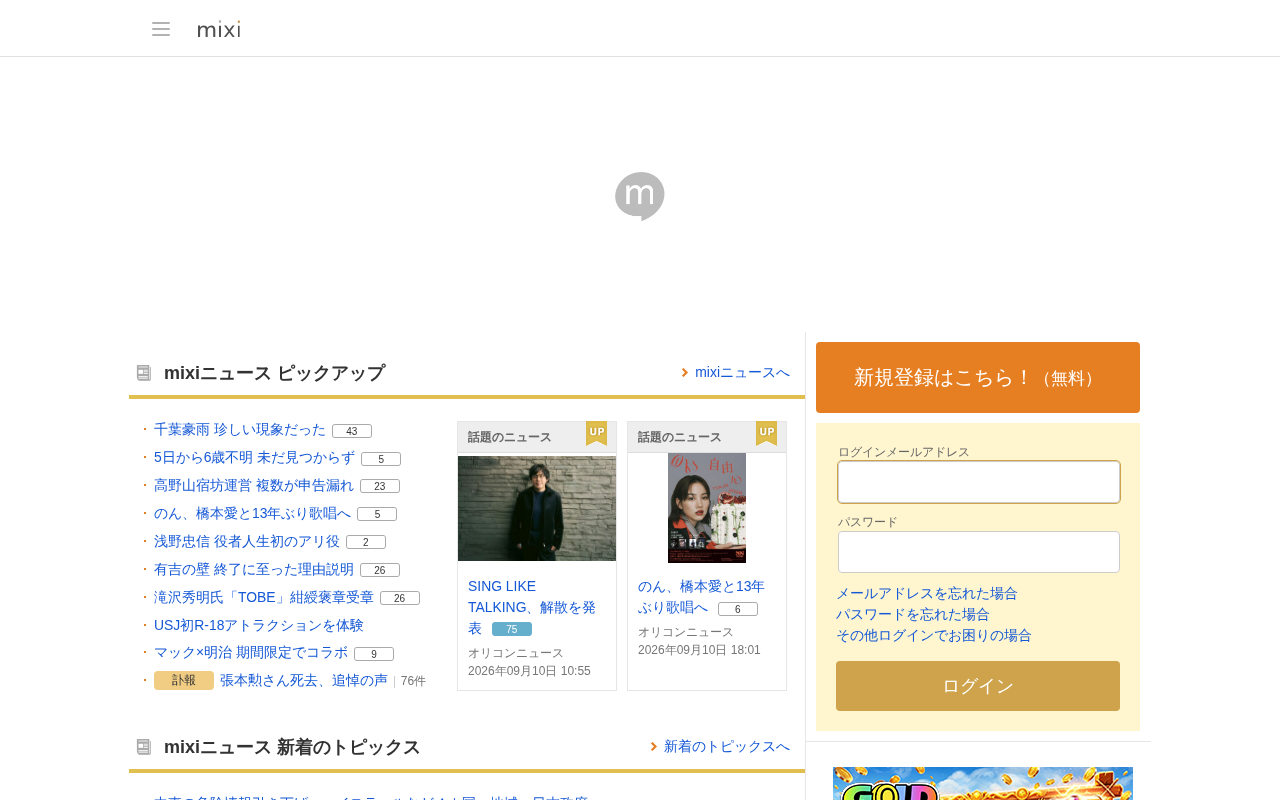Focus the ログインメールアドレス input field
This screenshot has height=800, width=1280.
click(x=979, y=482)
